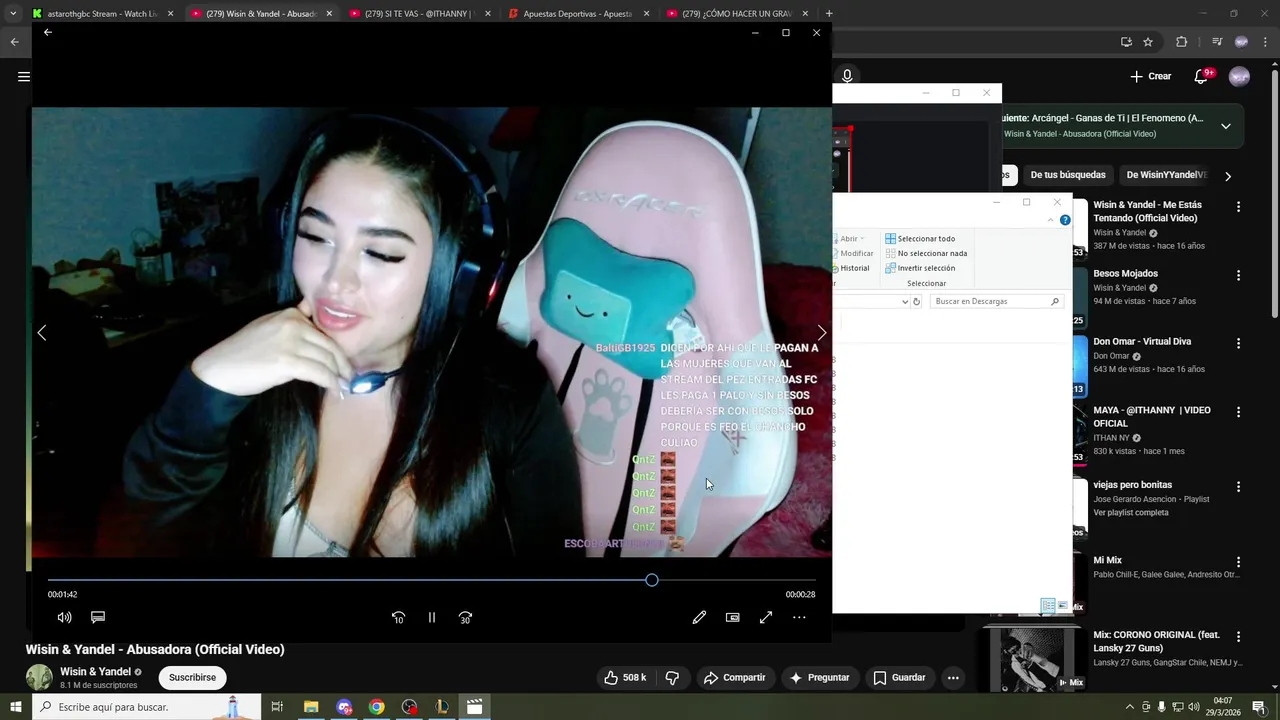Open Chrome extensions puzzle icon
Image resolution: width=1280 pixels, height=720 pixels.
click(1181, 42)
